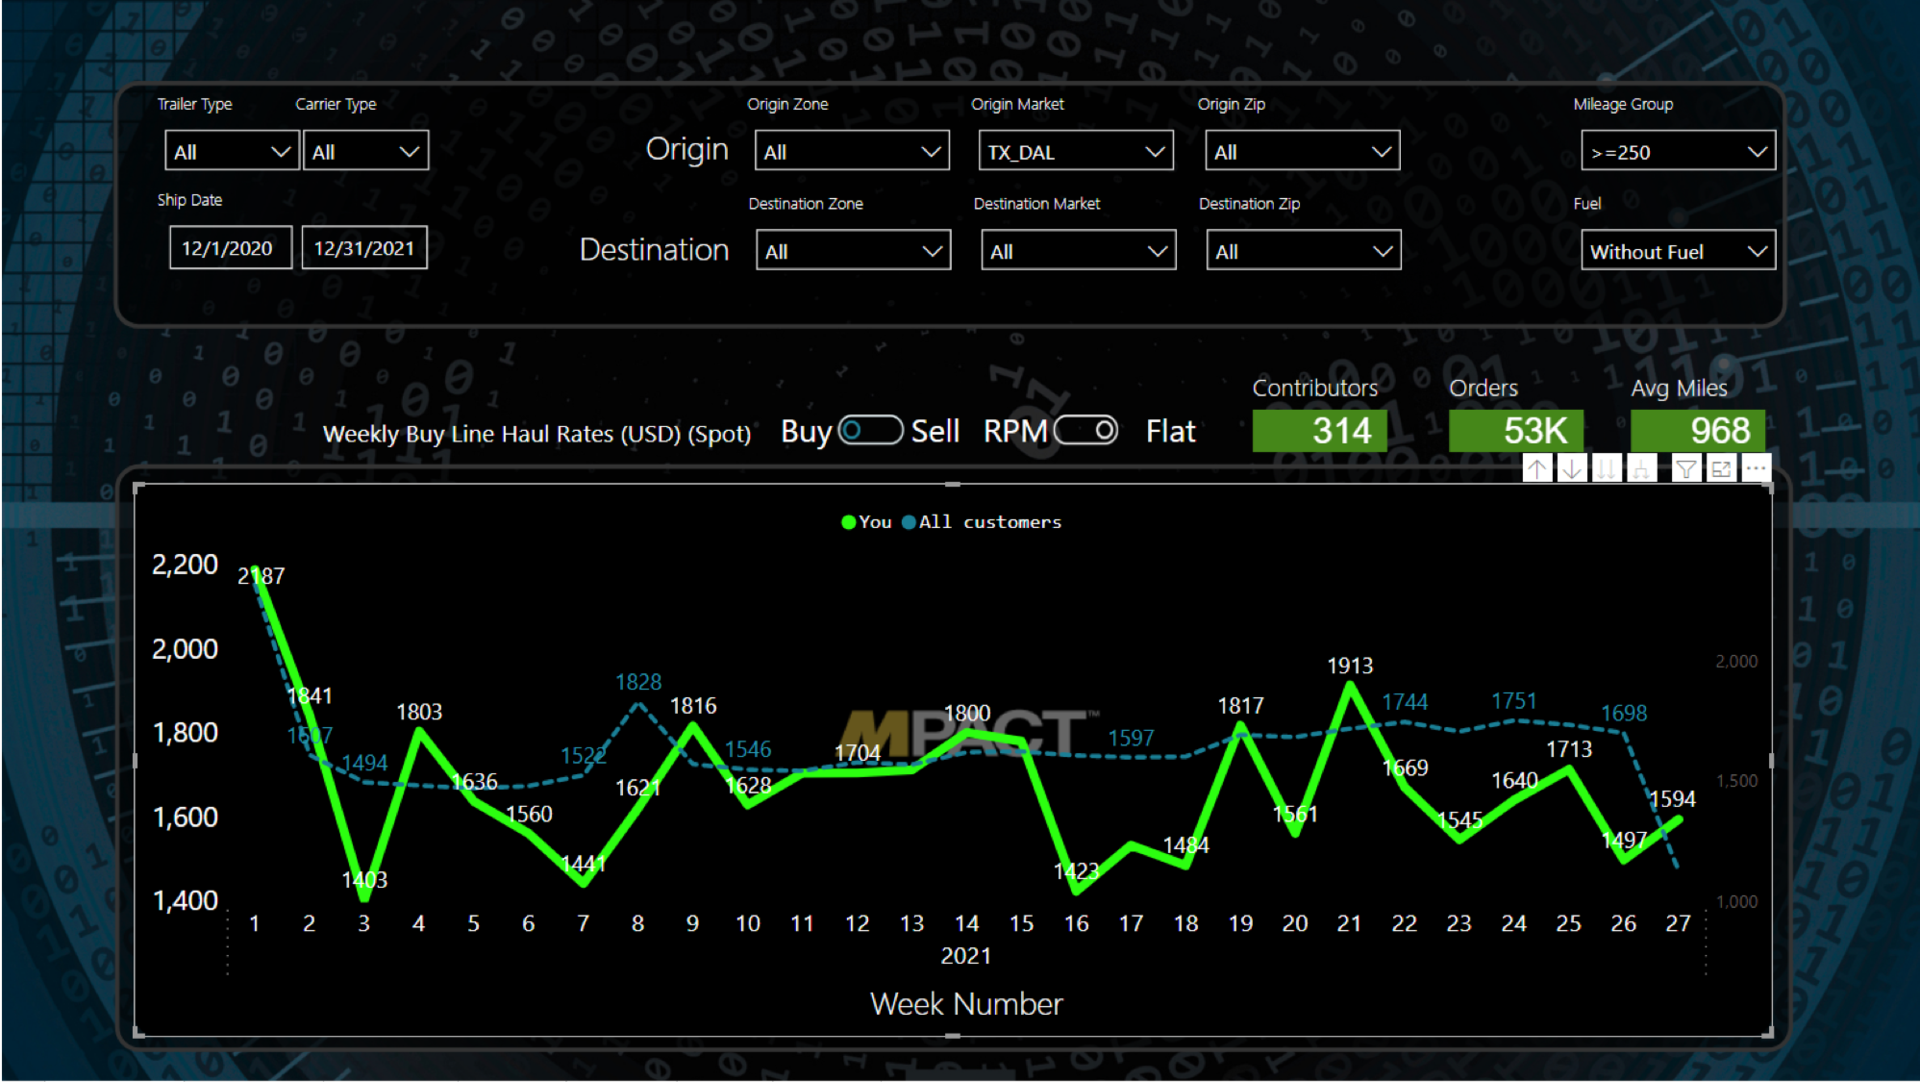Click the Orders 53K card

(x=1515, y=431)
